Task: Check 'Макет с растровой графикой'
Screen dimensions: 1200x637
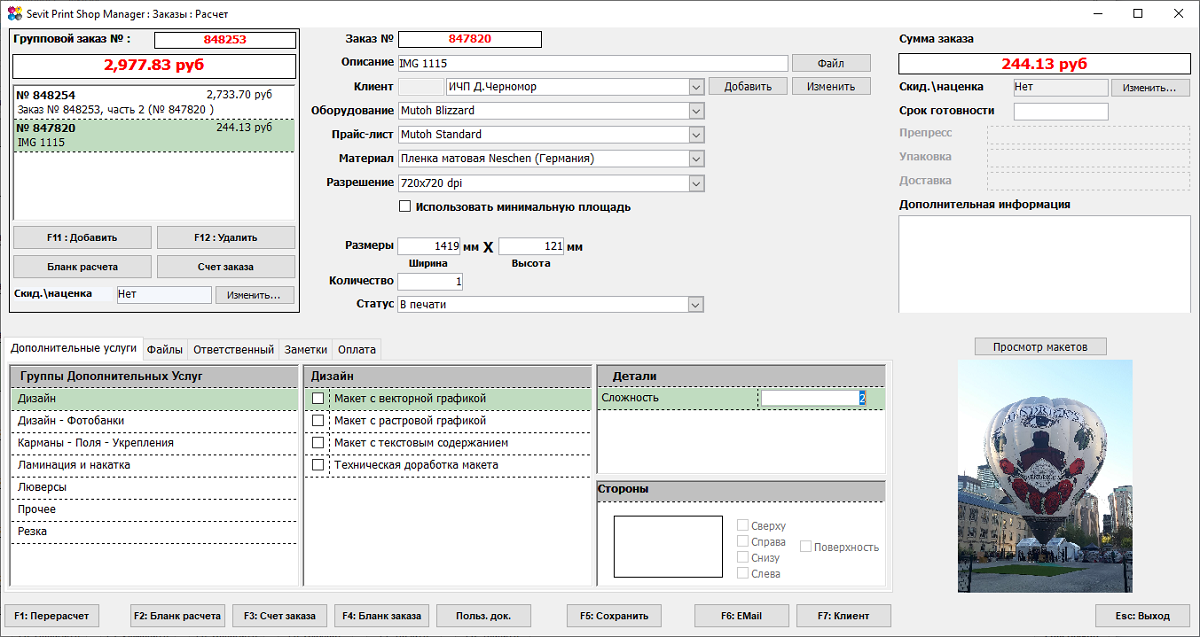Action: pyautogui.click(x=318, y=421)
